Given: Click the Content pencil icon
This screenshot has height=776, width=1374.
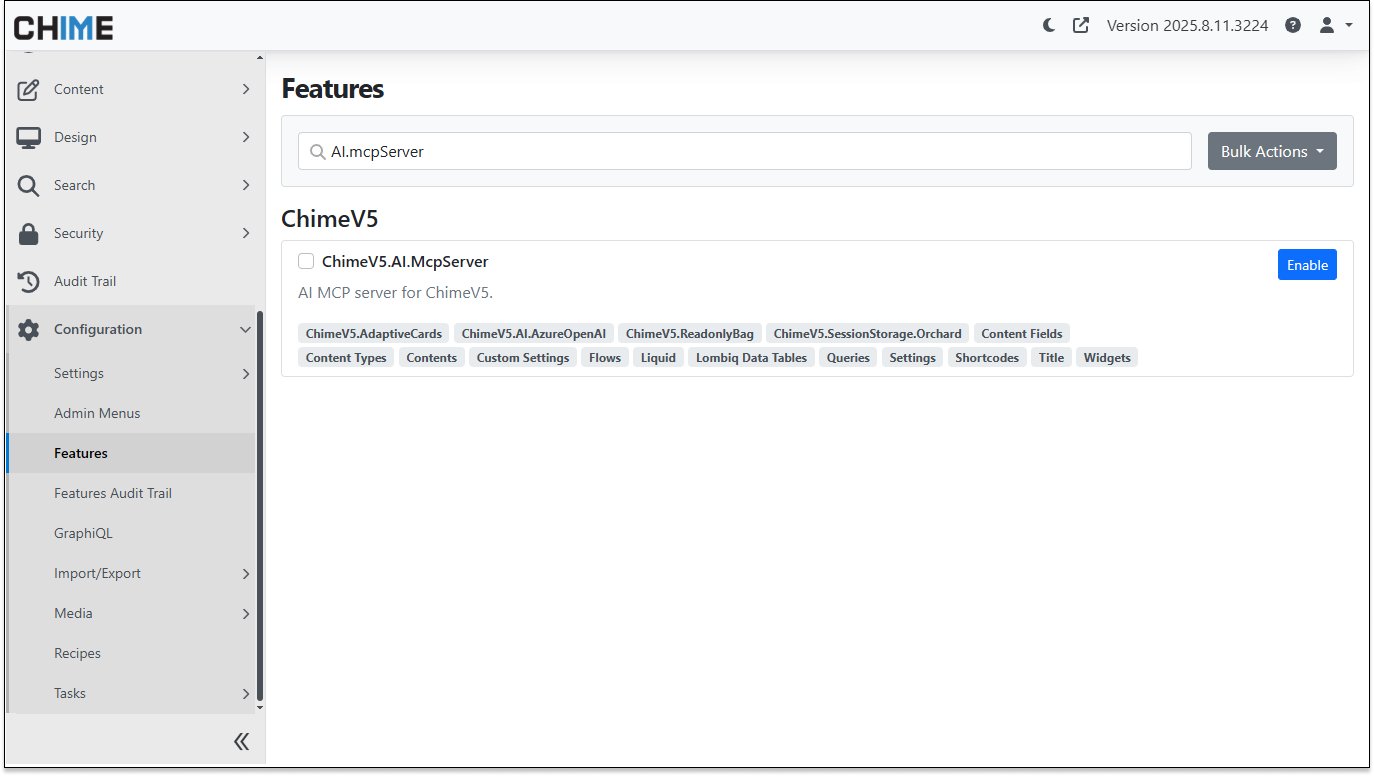Looking at the screenshot, I should (29, 89).
